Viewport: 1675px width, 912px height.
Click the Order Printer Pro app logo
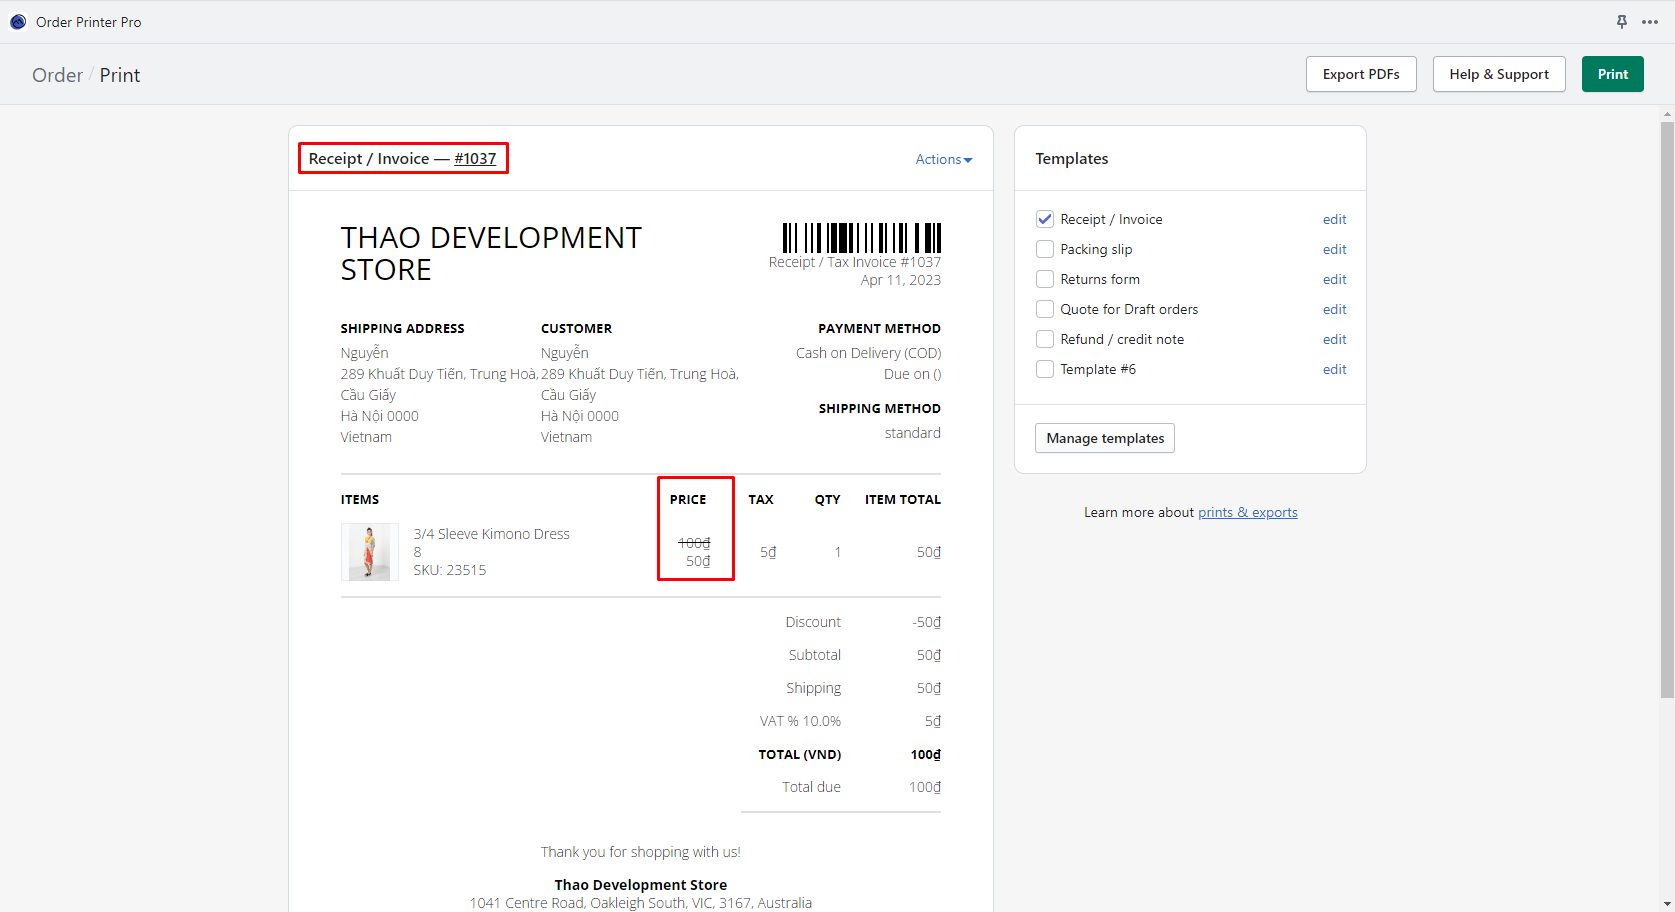point(18,22)
